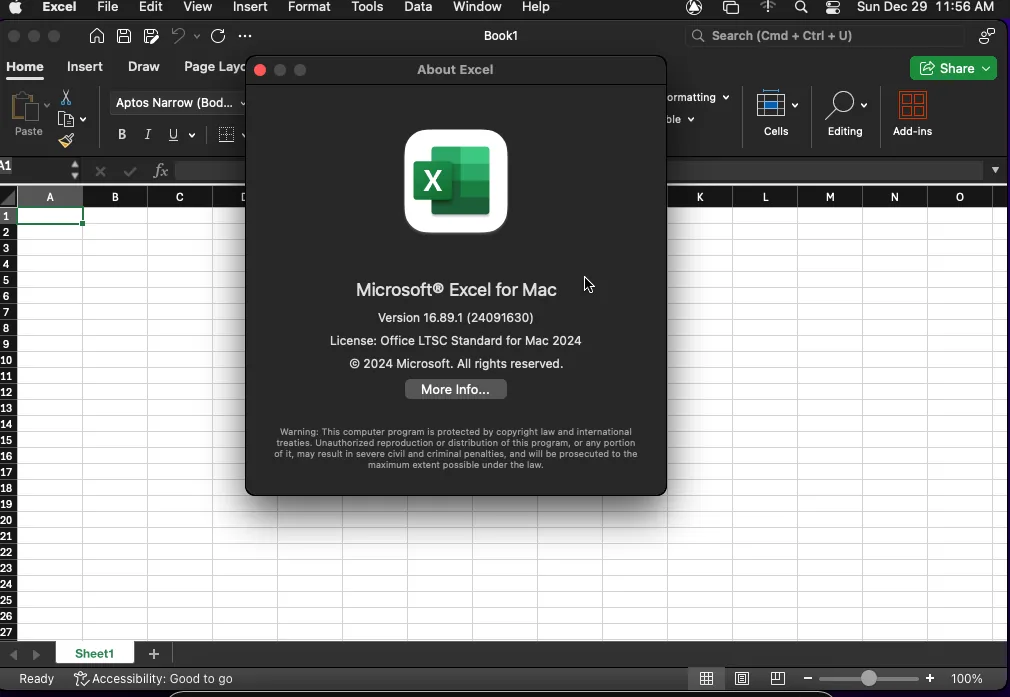Click the Save As icon with the pencil
This screenshot has width=1010, height=697.
(151, 36)
